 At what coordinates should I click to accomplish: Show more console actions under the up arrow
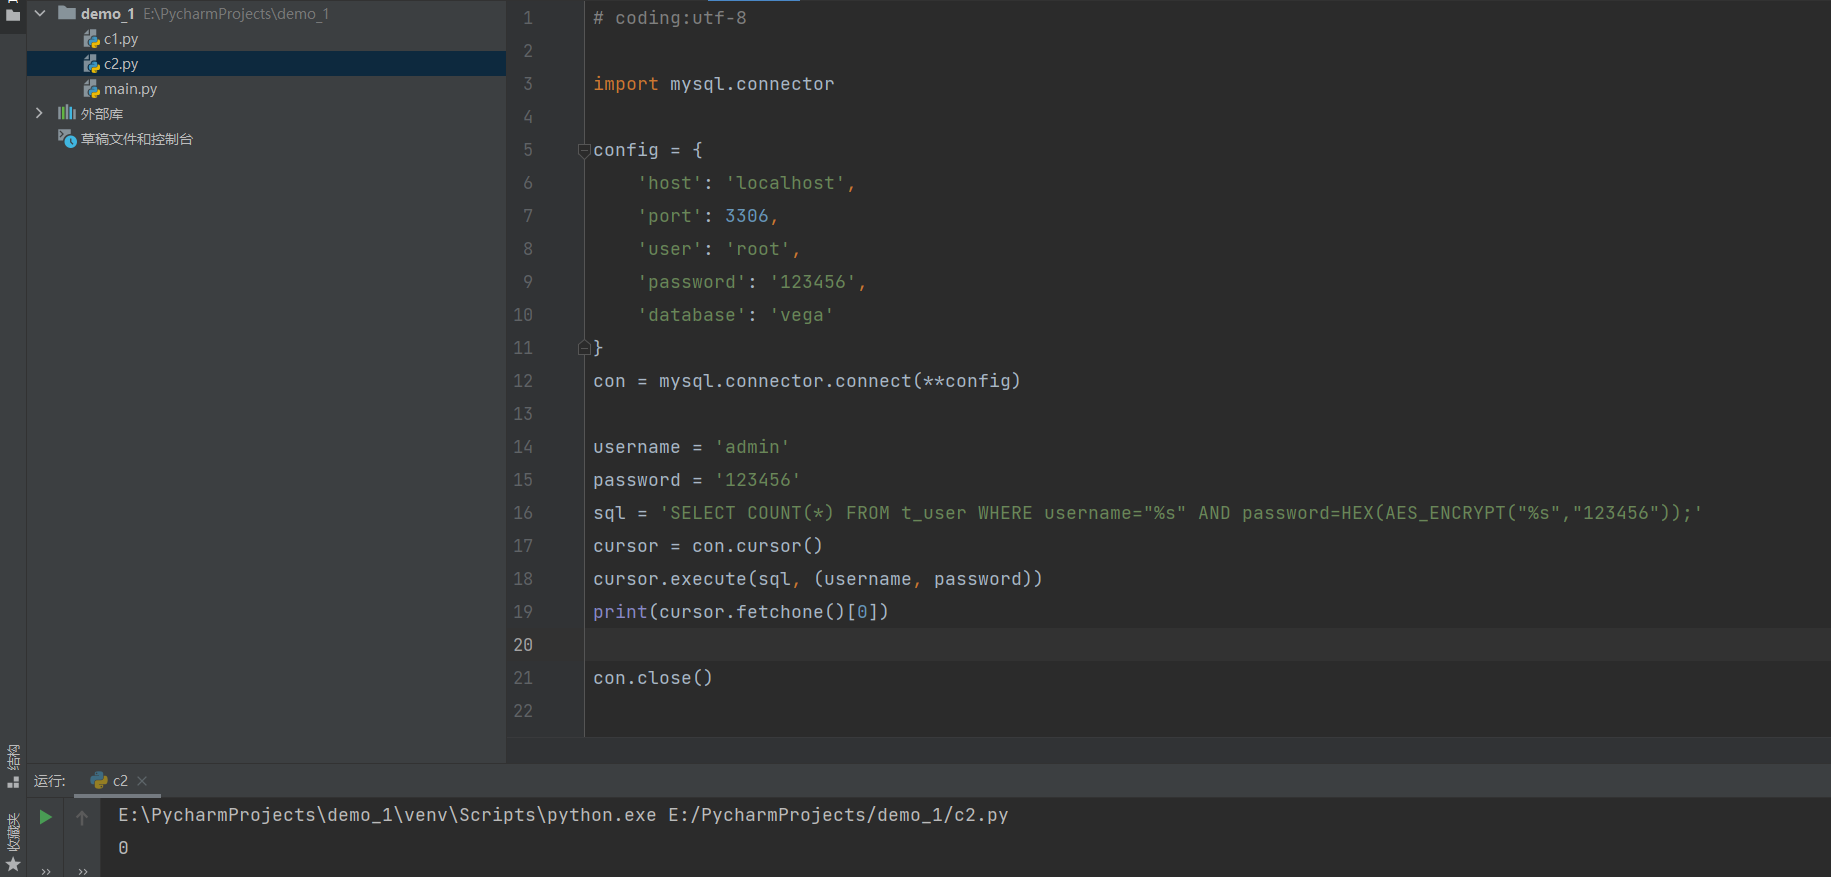click(83, 871)
